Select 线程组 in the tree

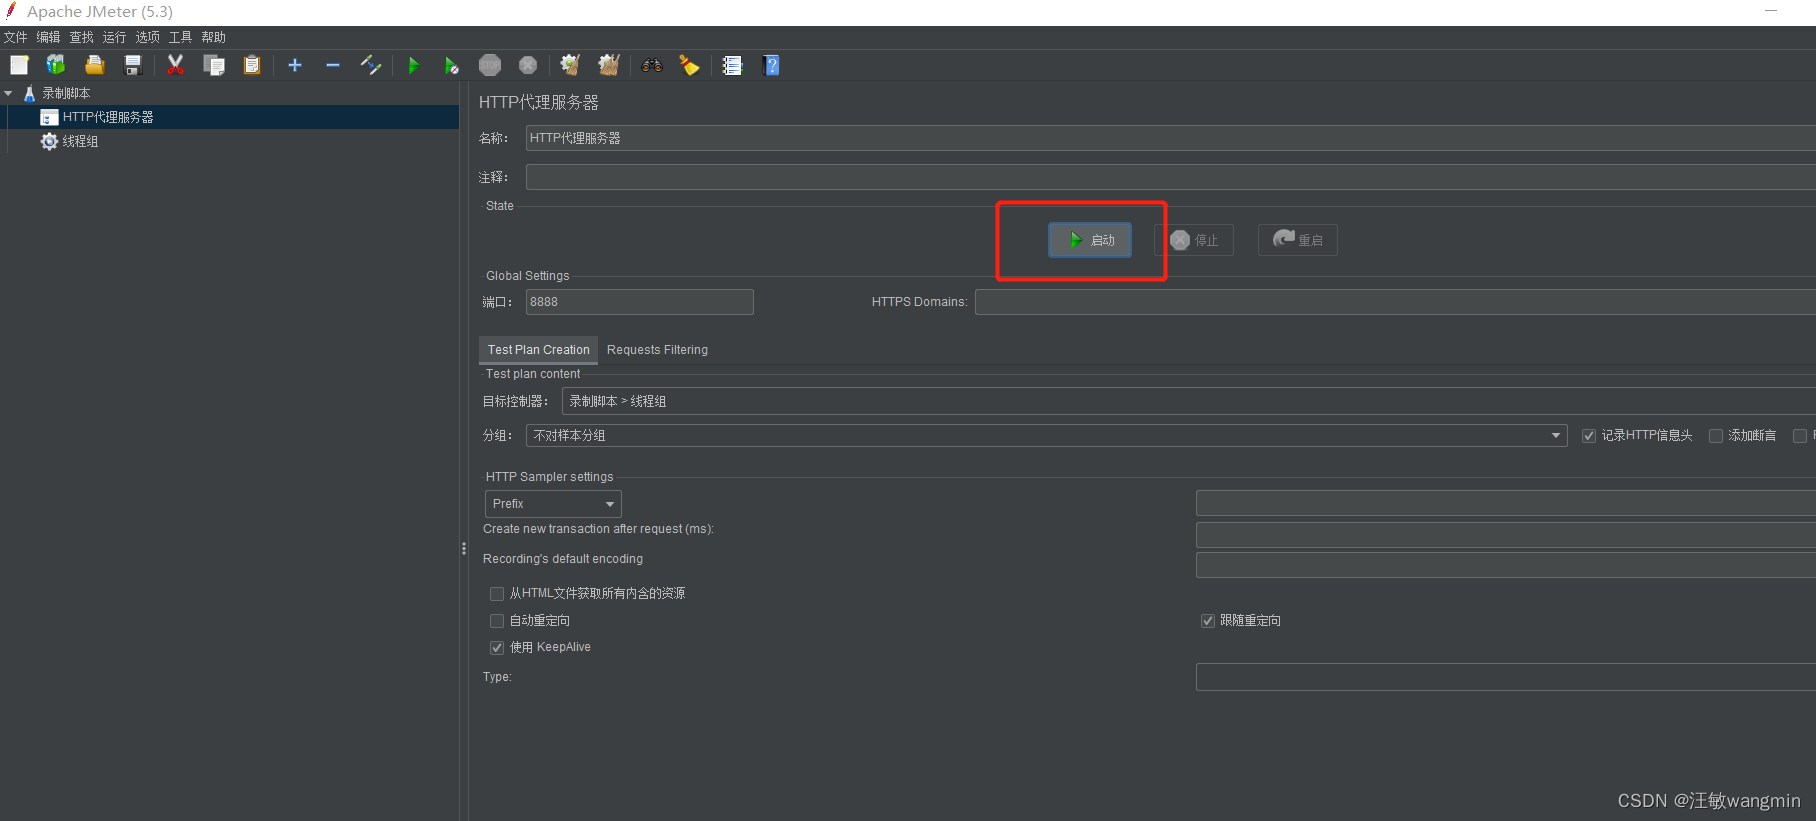tap(81, 141)
